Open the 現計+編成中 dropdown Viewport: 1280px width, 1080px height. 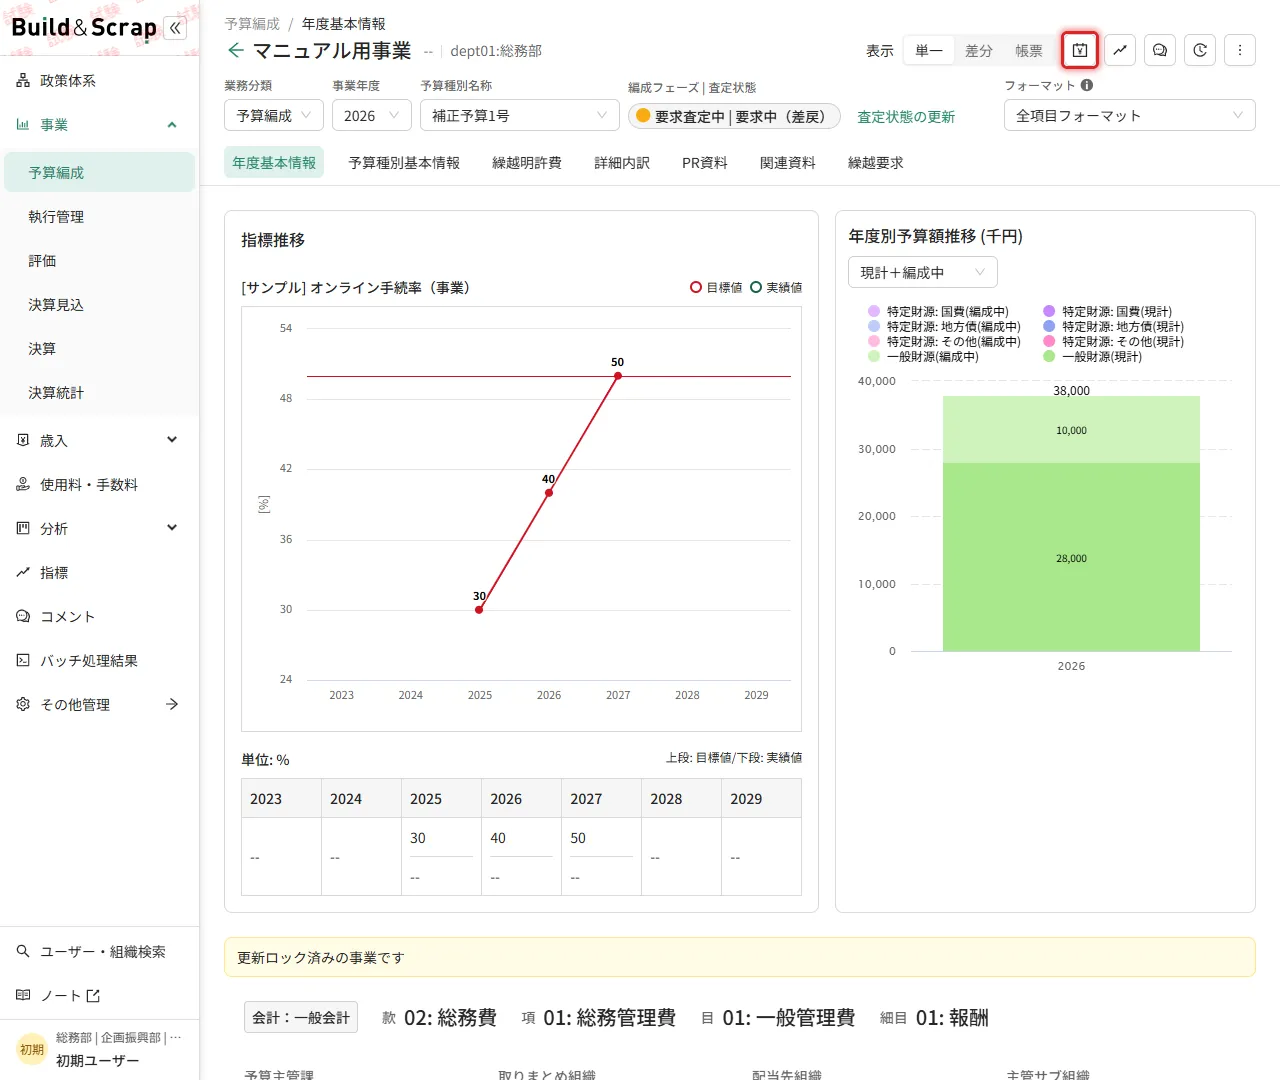coord(923,273)
